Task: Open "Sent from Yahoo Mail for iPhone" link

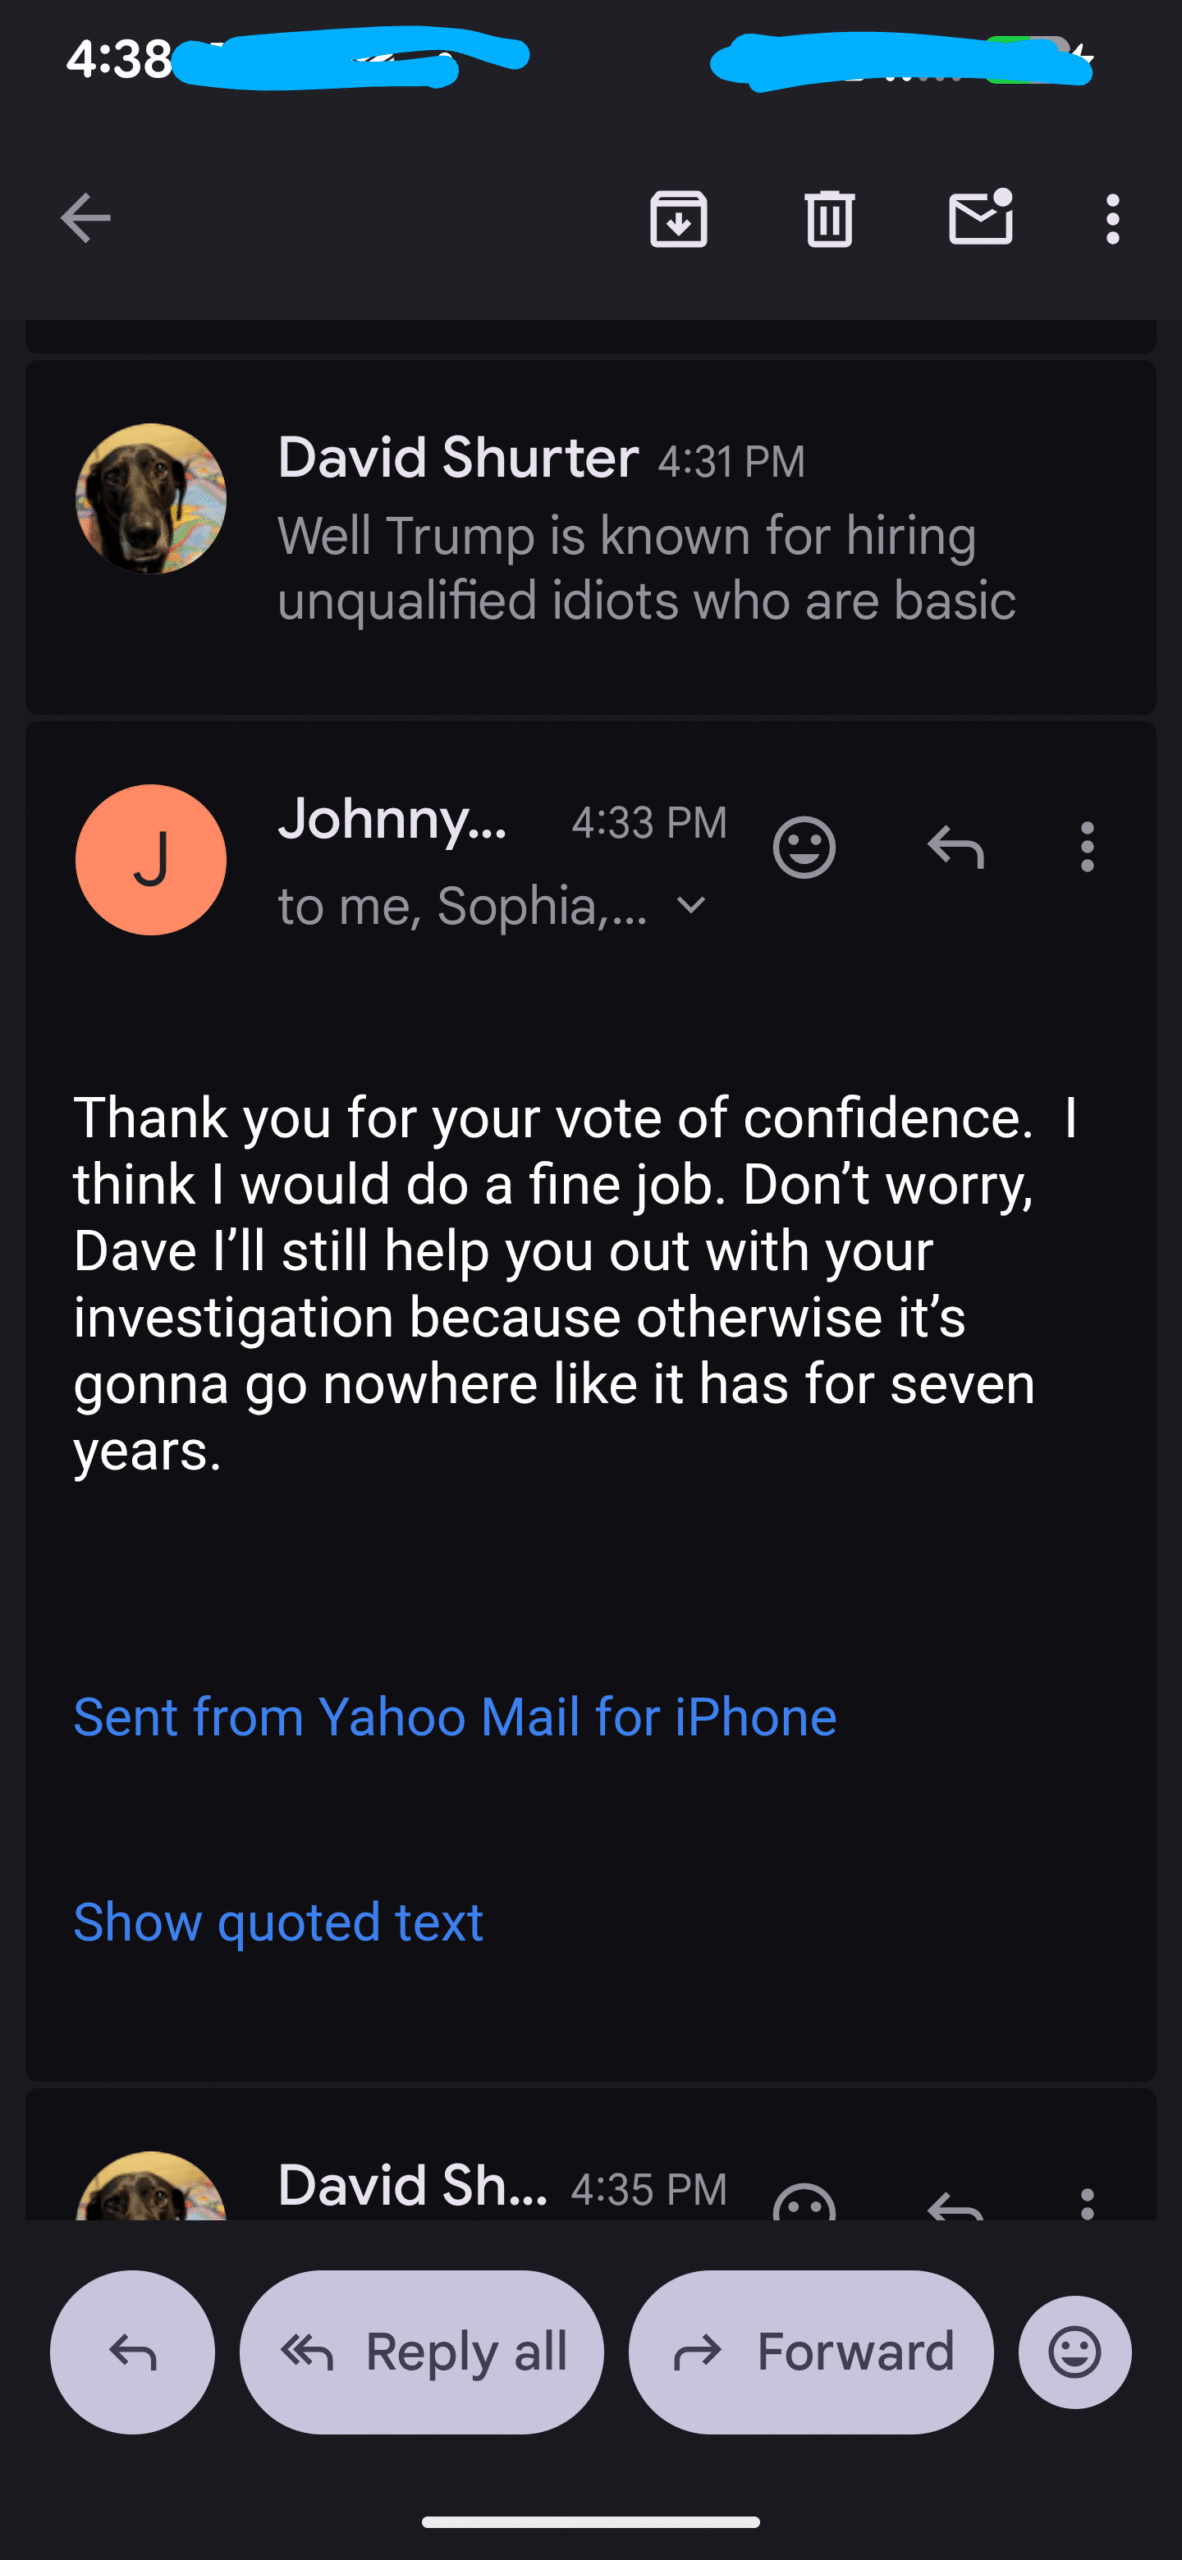Action: click(x=455, y=1717)
